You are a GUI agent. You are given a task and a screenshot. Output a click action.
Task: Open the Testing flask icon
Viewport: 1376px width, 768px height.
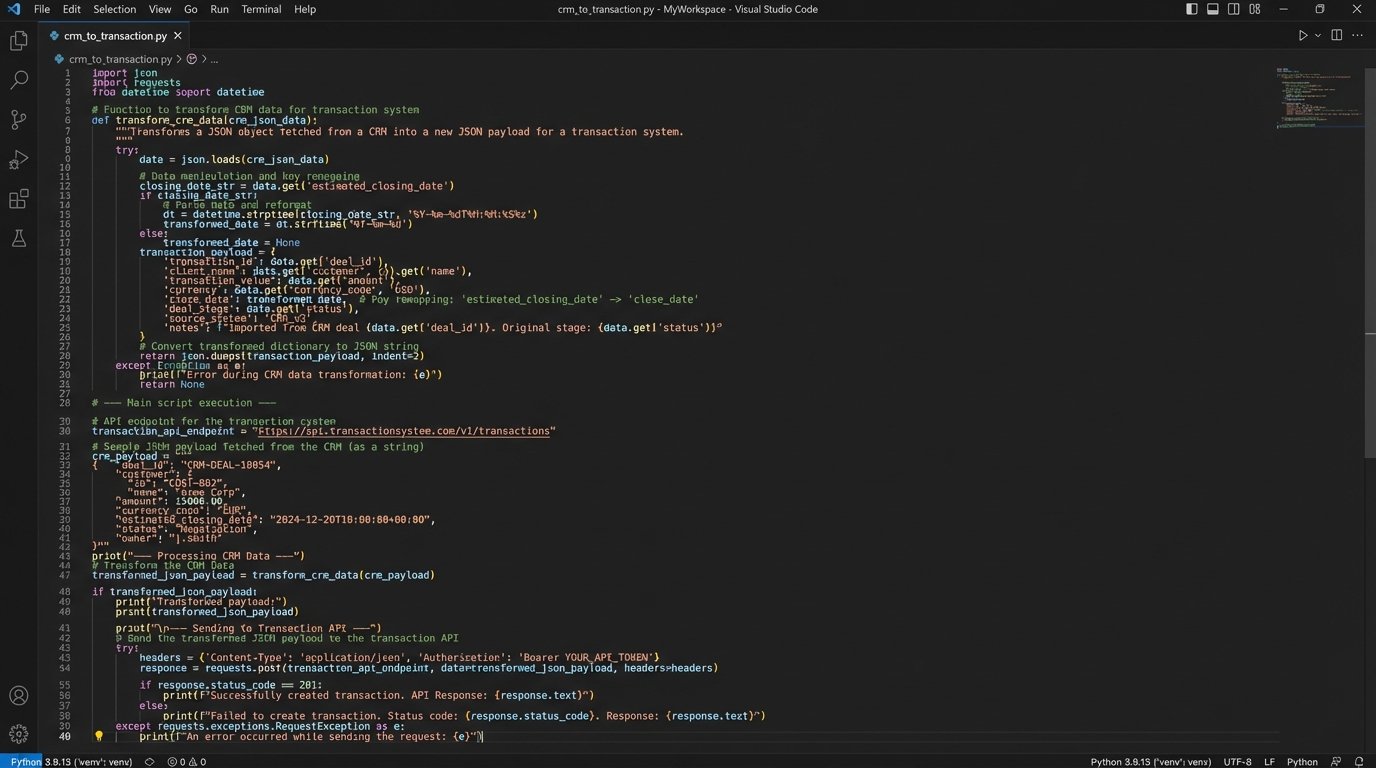click(18, 238)
